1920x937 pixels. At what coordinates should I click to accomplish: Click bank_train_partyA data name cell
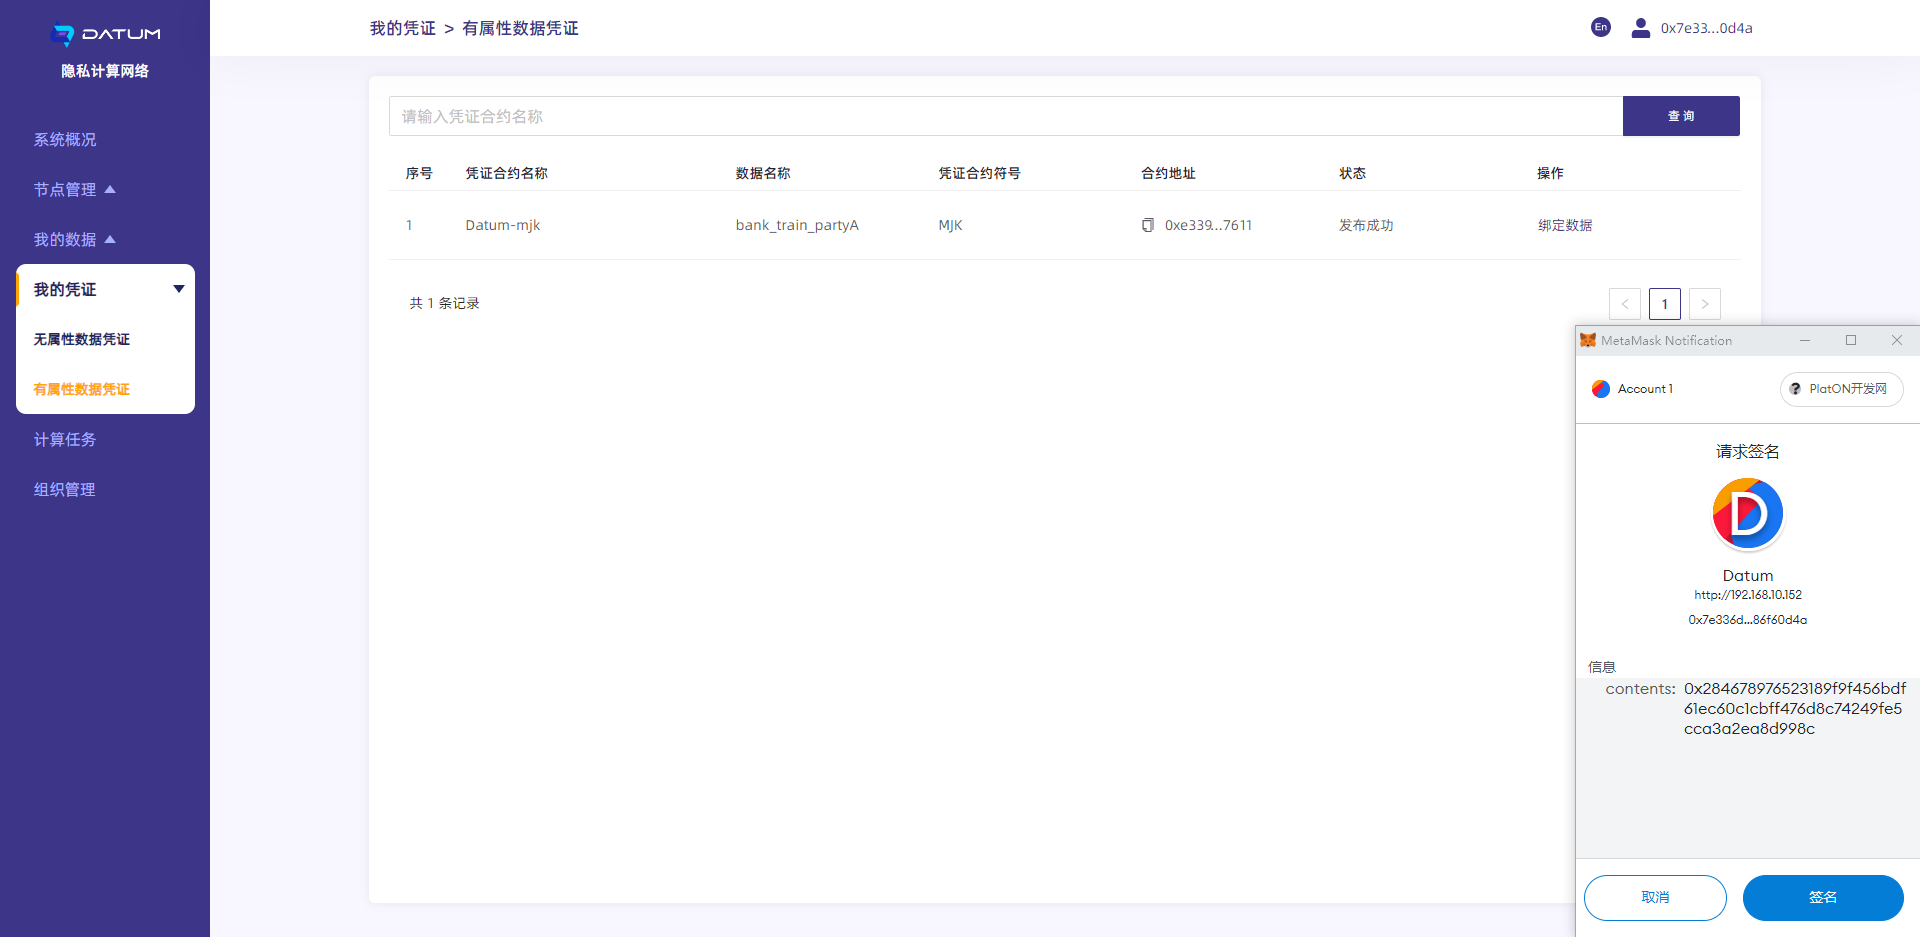pos(797,225)
